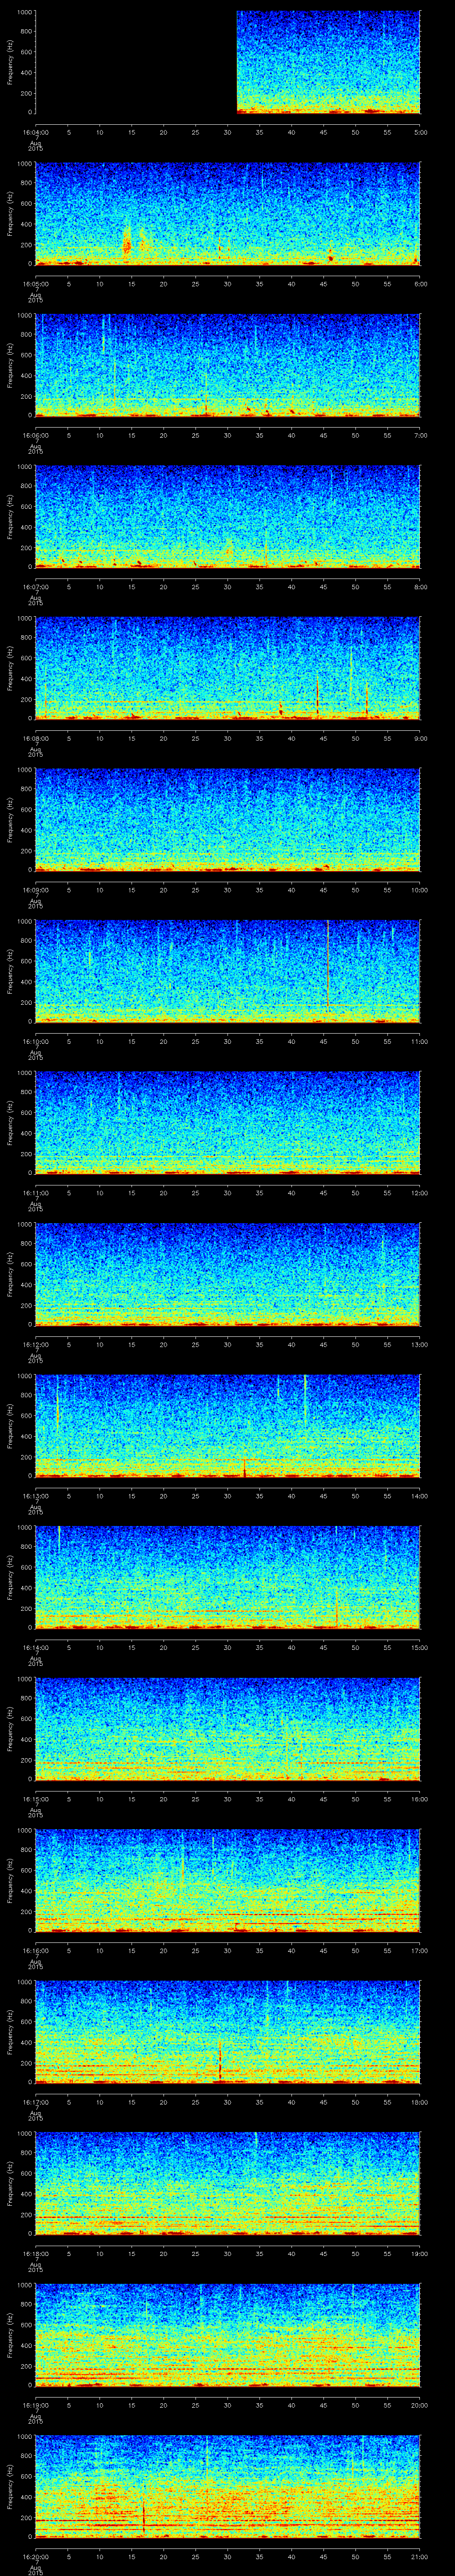
Task: Click the blank black area of the 16:04 spectrogram
Action: pos(135,62)
